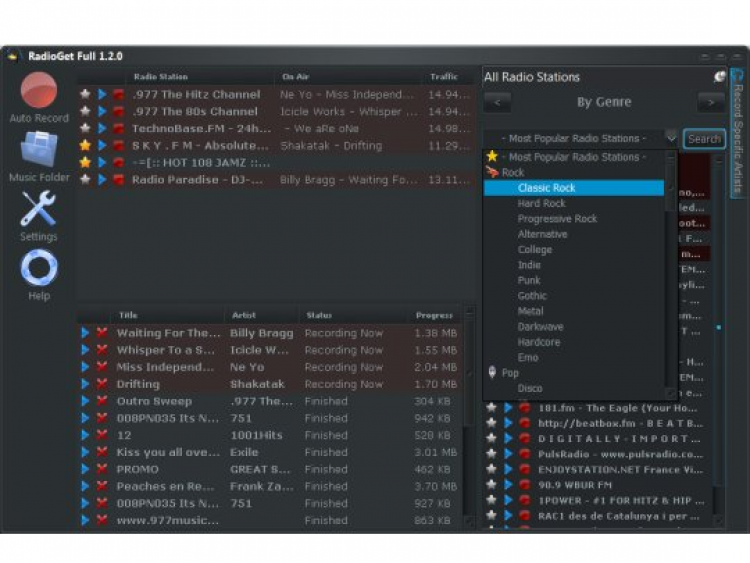Toggle favorite star for 181.fm The Eagle
This screenshot has width=750, height=563.
(x=491, y=408)
